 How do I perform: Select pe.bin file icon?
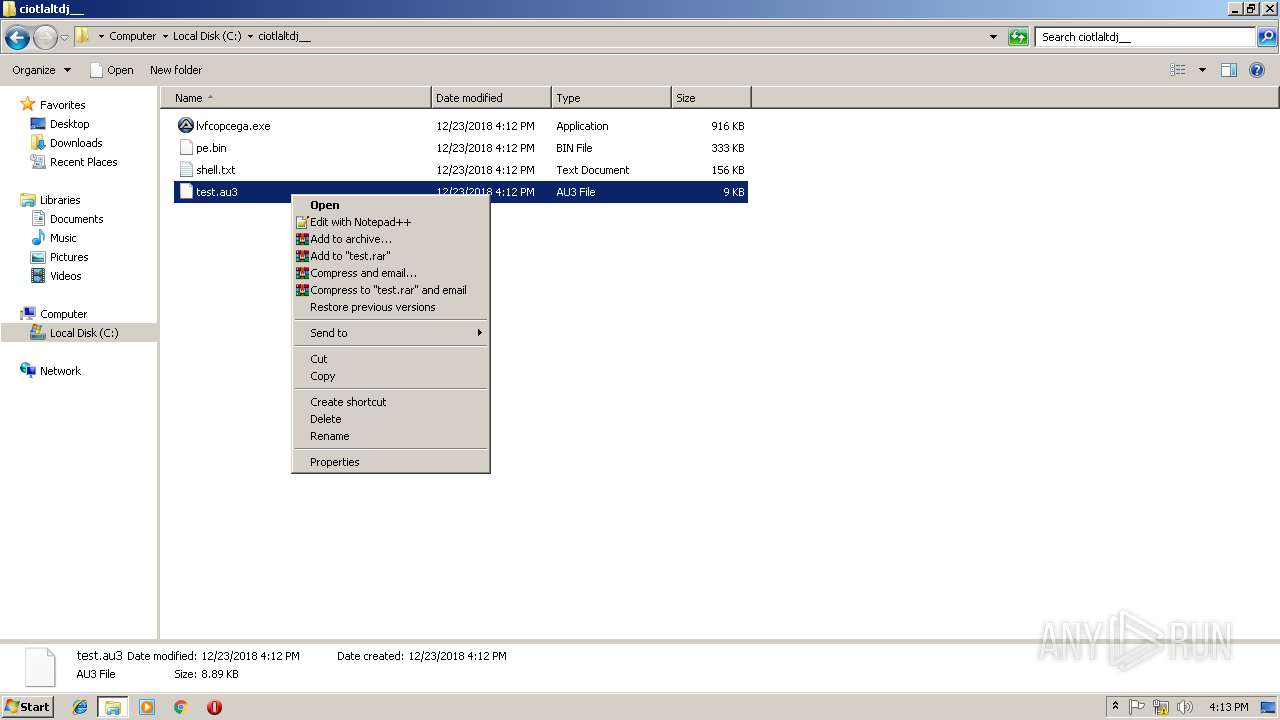186,148
